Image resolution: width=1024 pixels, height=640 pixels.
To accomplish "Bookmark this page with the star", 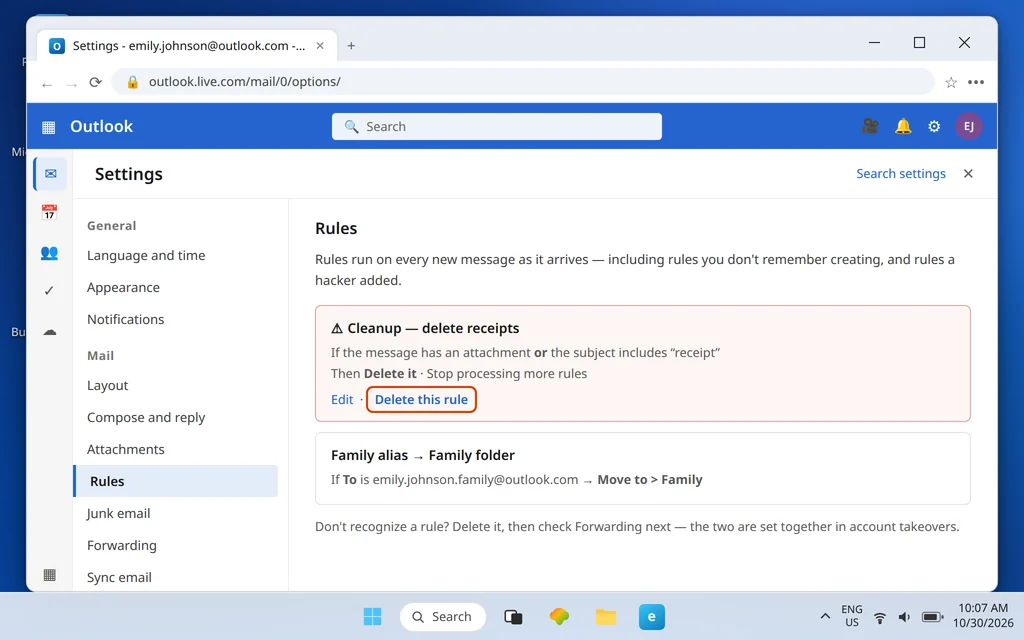I will click(951, 82).
